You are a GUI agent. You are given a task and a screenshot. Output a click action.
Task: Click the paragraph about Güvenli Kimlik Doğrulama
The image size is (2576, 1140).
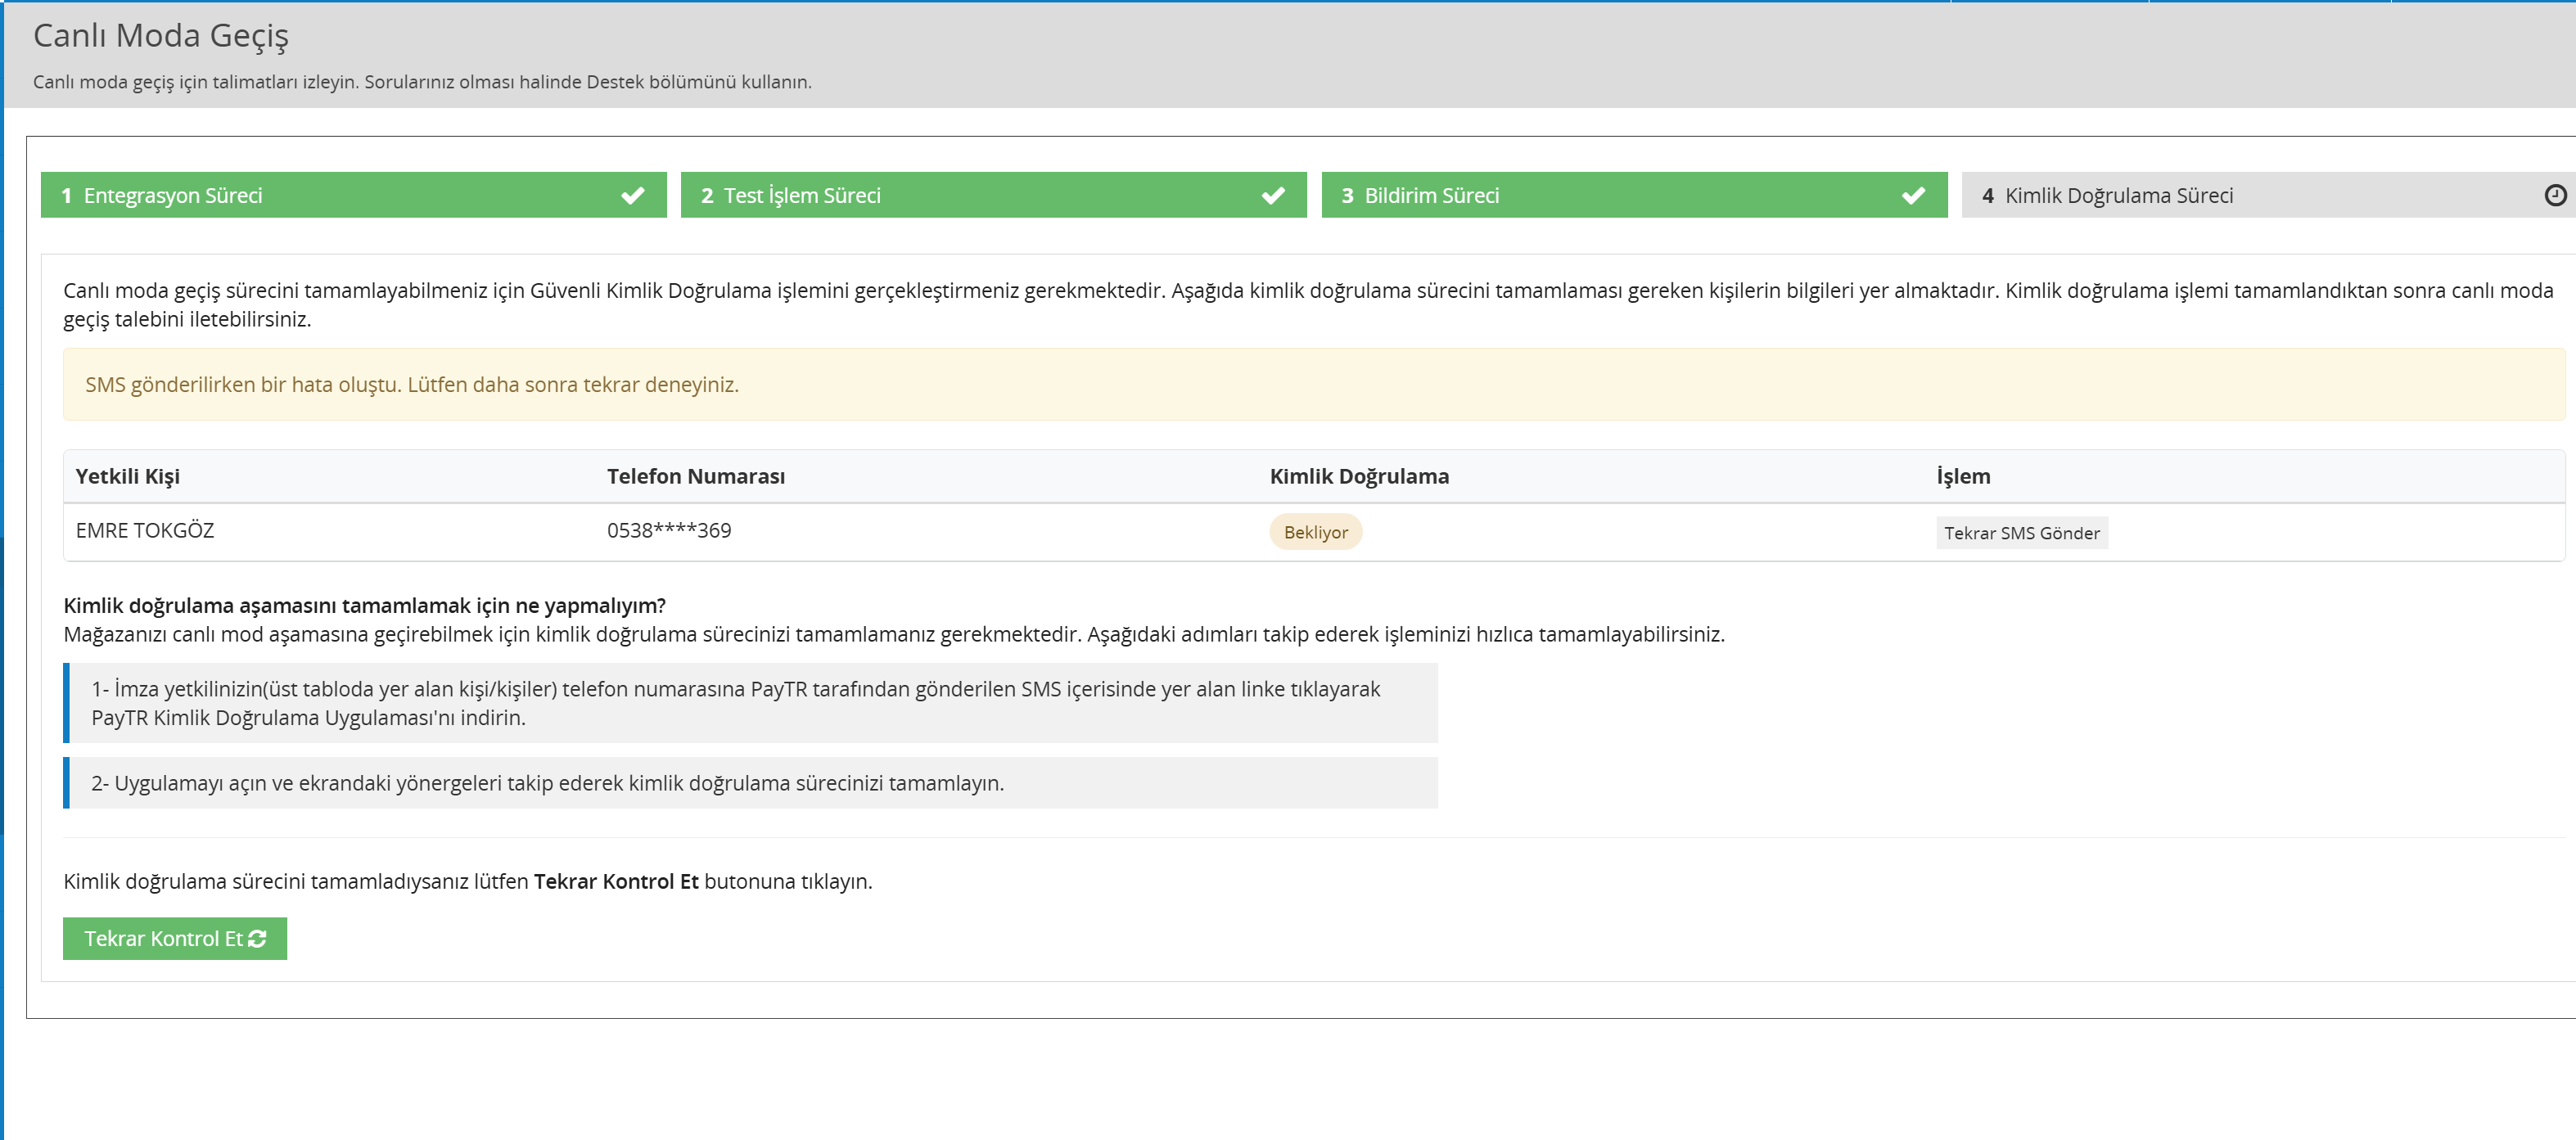pos(1308,305)
